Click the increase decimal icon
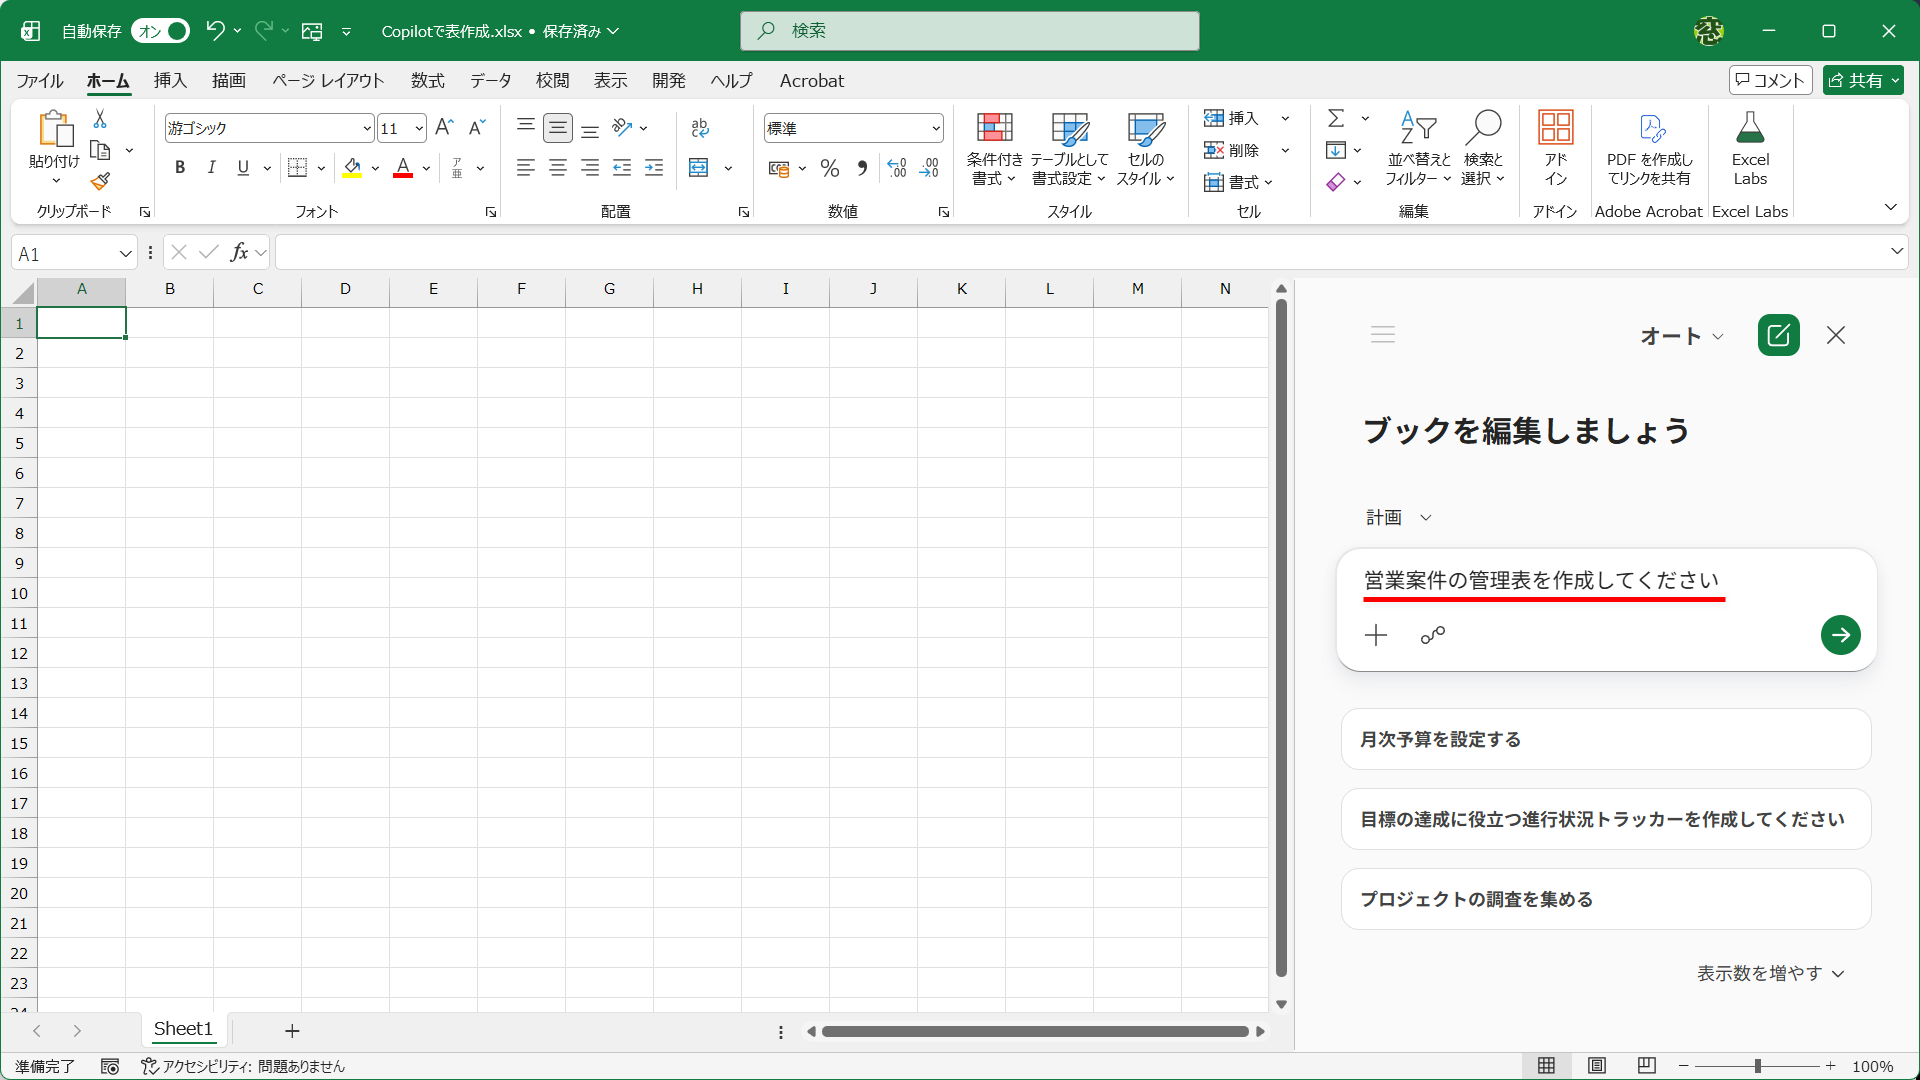1920x1080 pixels. coord(897,168)
